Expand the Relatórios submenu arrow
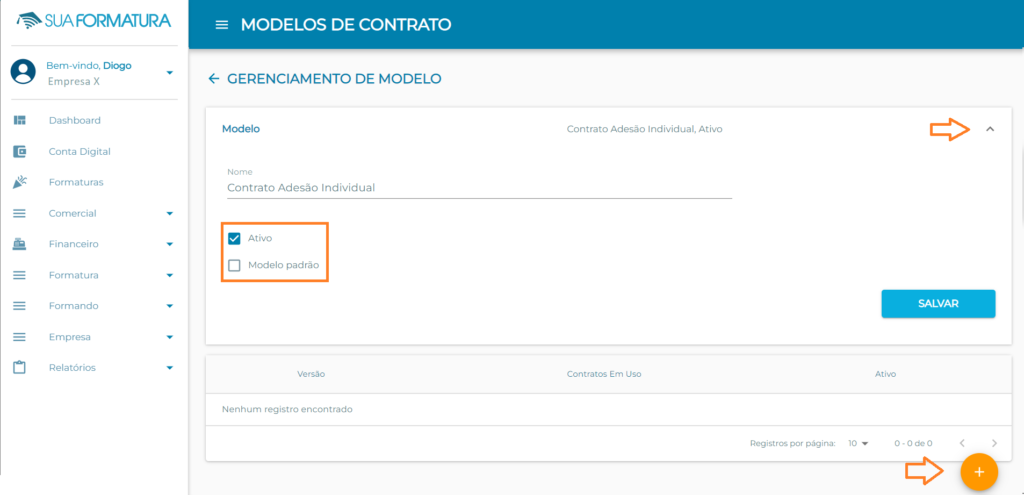 [170, 368]
